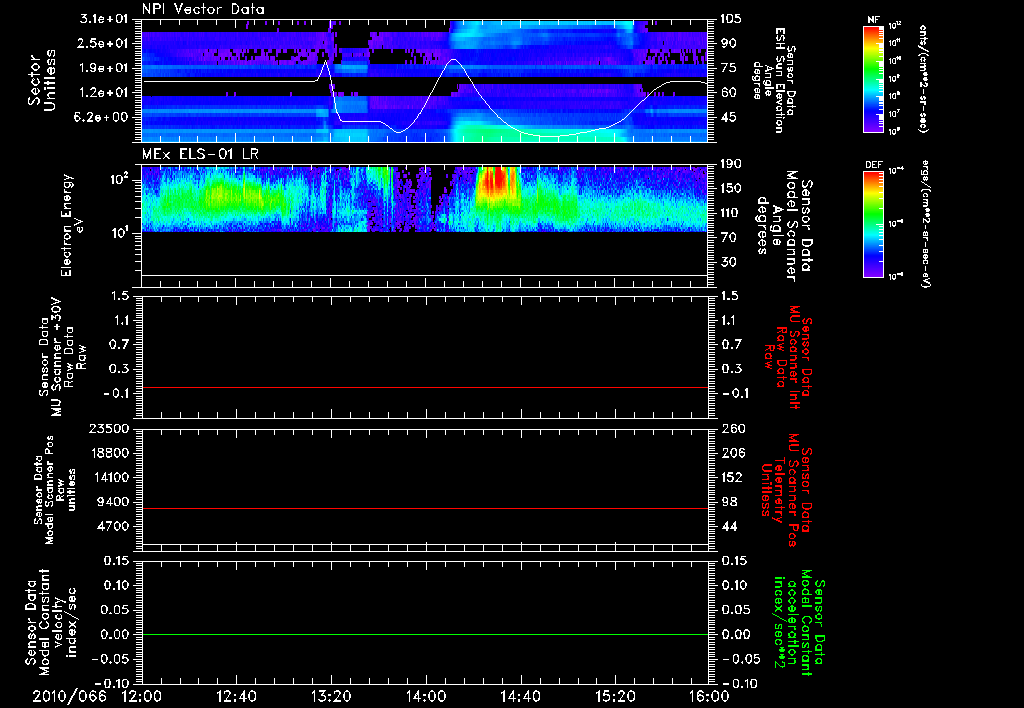Click the green line in velocity panel

pyautogui.click(x=425, y=634)
